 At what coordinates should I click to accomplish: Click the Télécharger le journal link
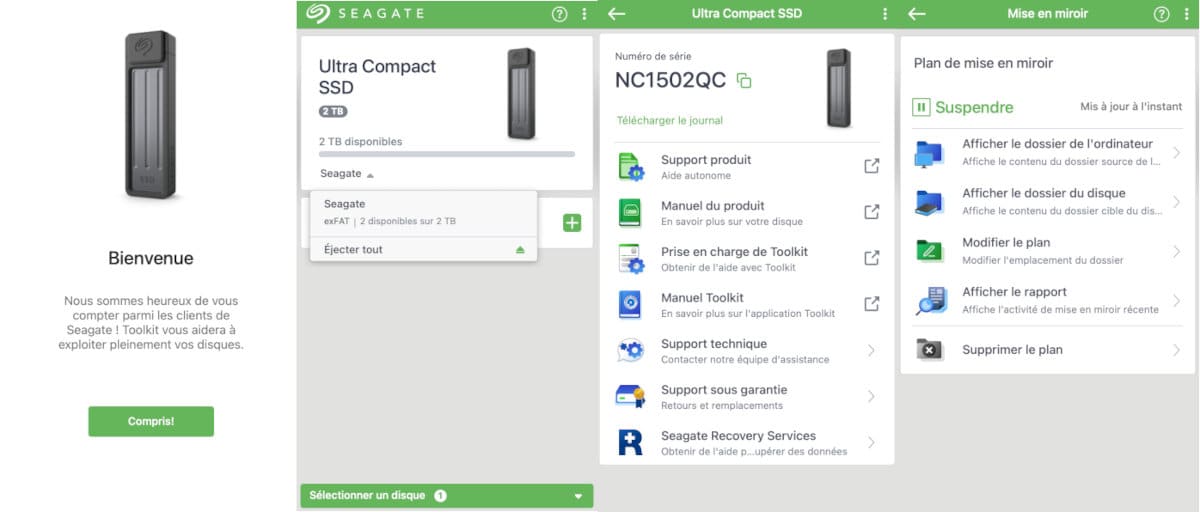670,121
